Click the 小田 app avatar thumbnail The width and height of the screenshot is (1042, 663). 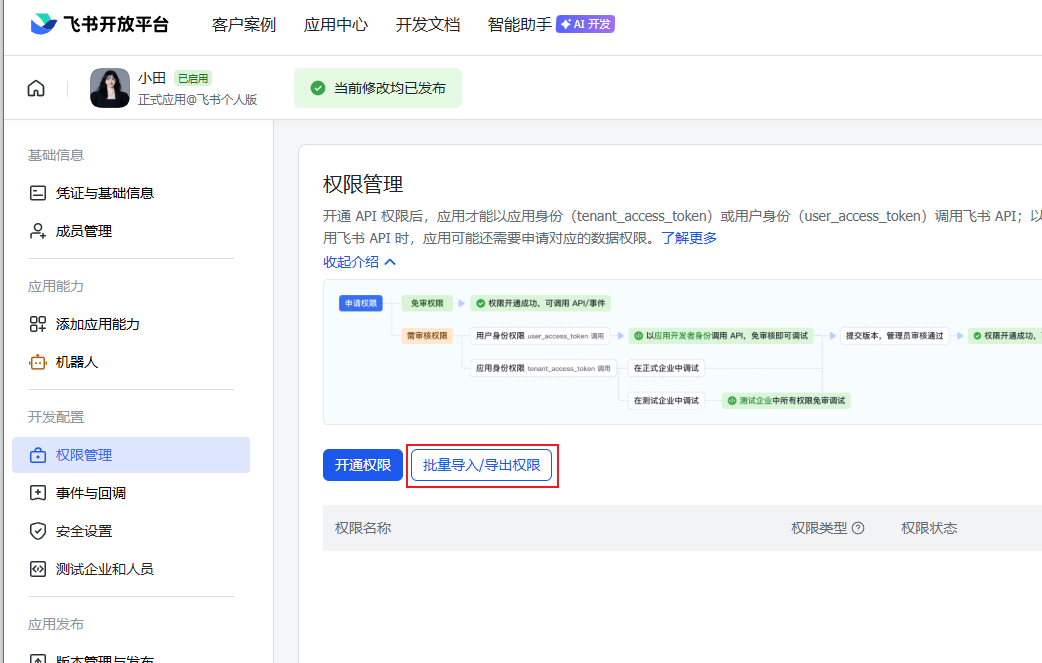[x=110, y=88]
